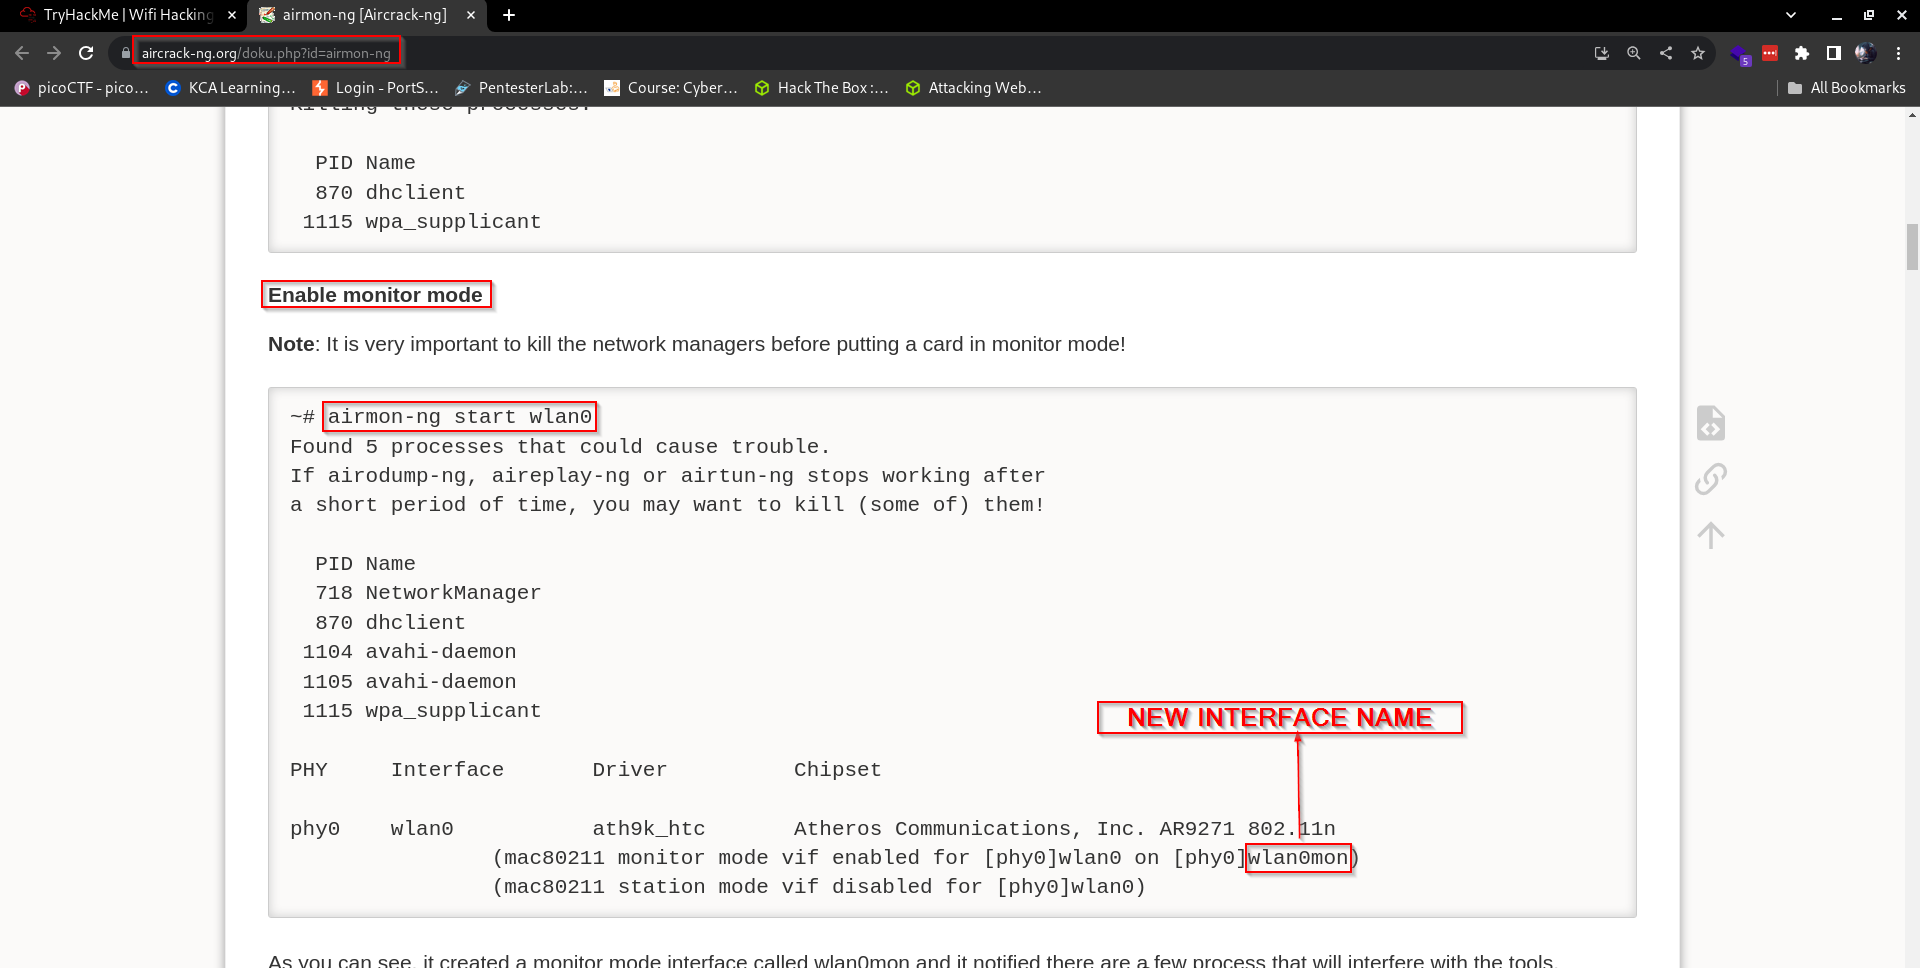Expand the tab search dropdown arrow
The image size is (1920, 968).
click(x=1791, y=15)
